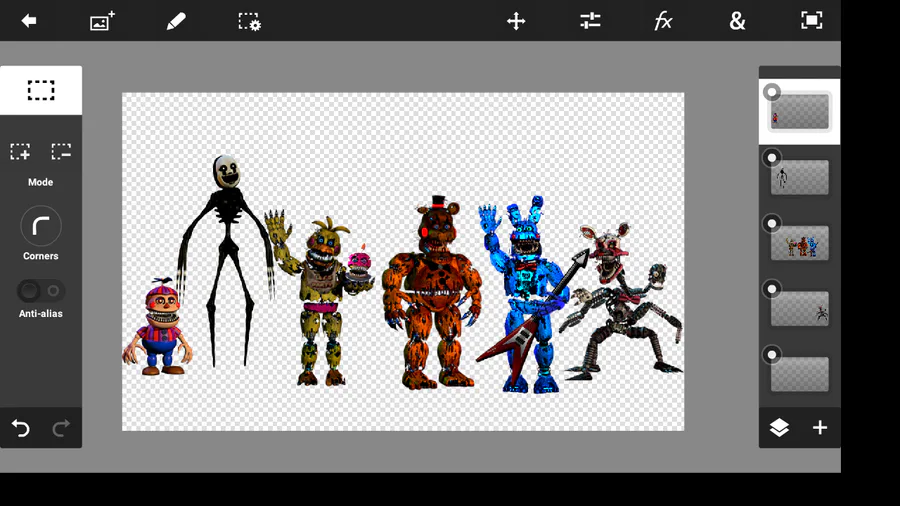
Task: Select the Mangle layer thumbnail
Action: coord(800,309)
